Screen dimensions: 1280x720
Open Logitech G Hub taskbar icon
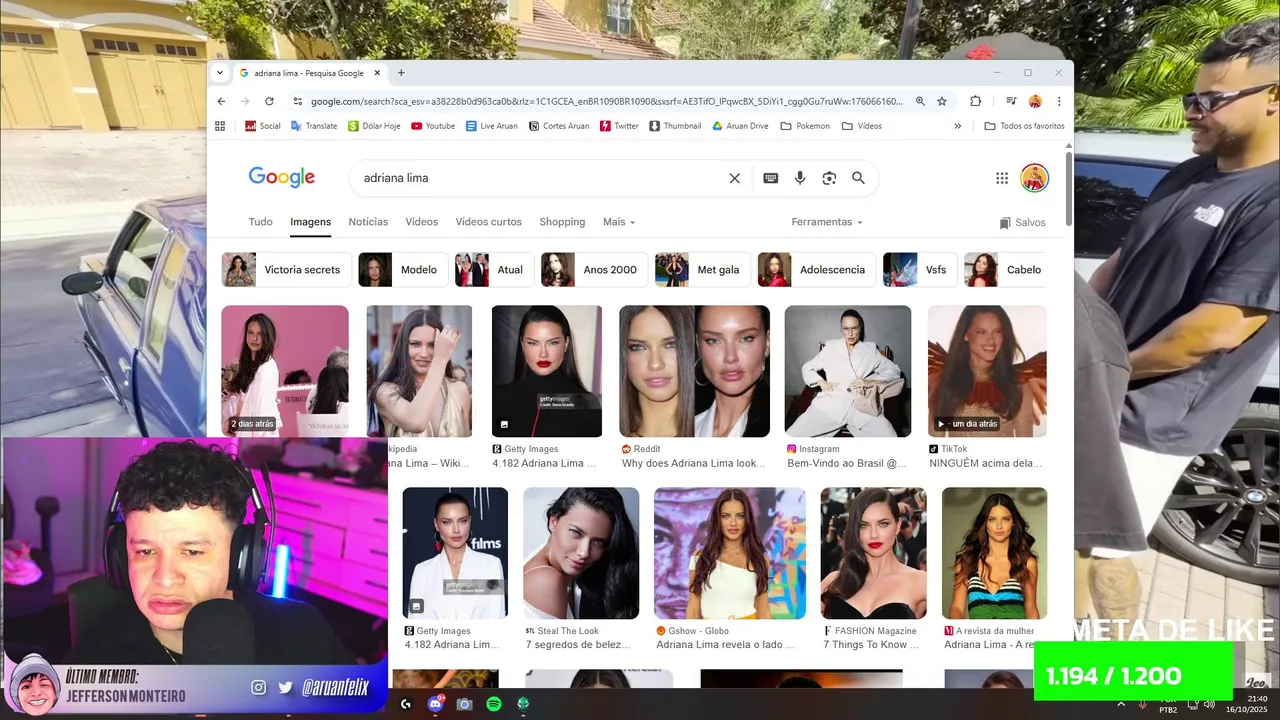pyautogui.click(x=405, y=704)
